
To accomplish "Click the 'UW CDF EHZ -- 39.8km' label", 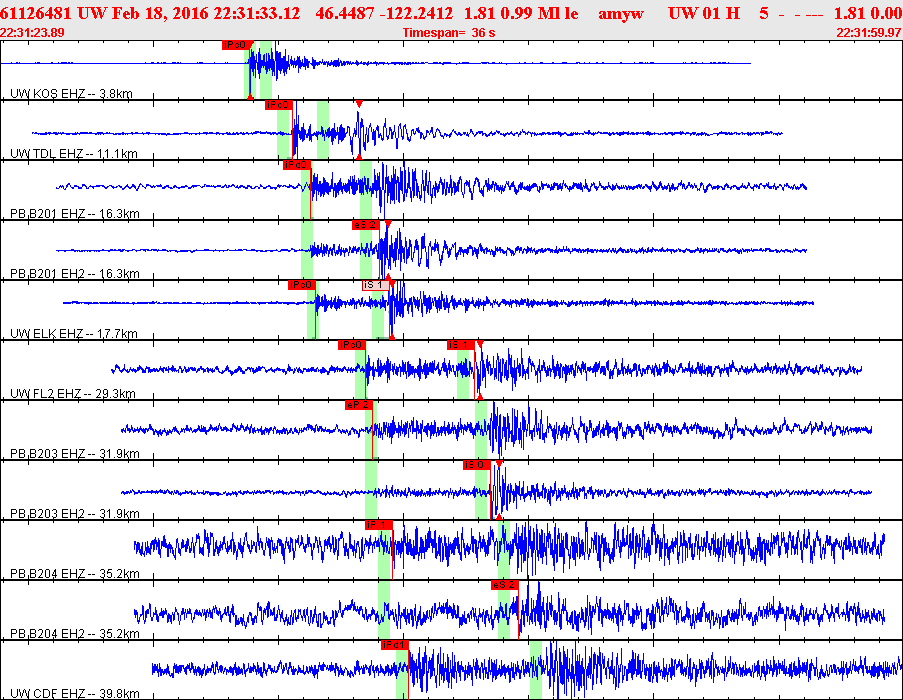I will (75, 694).
